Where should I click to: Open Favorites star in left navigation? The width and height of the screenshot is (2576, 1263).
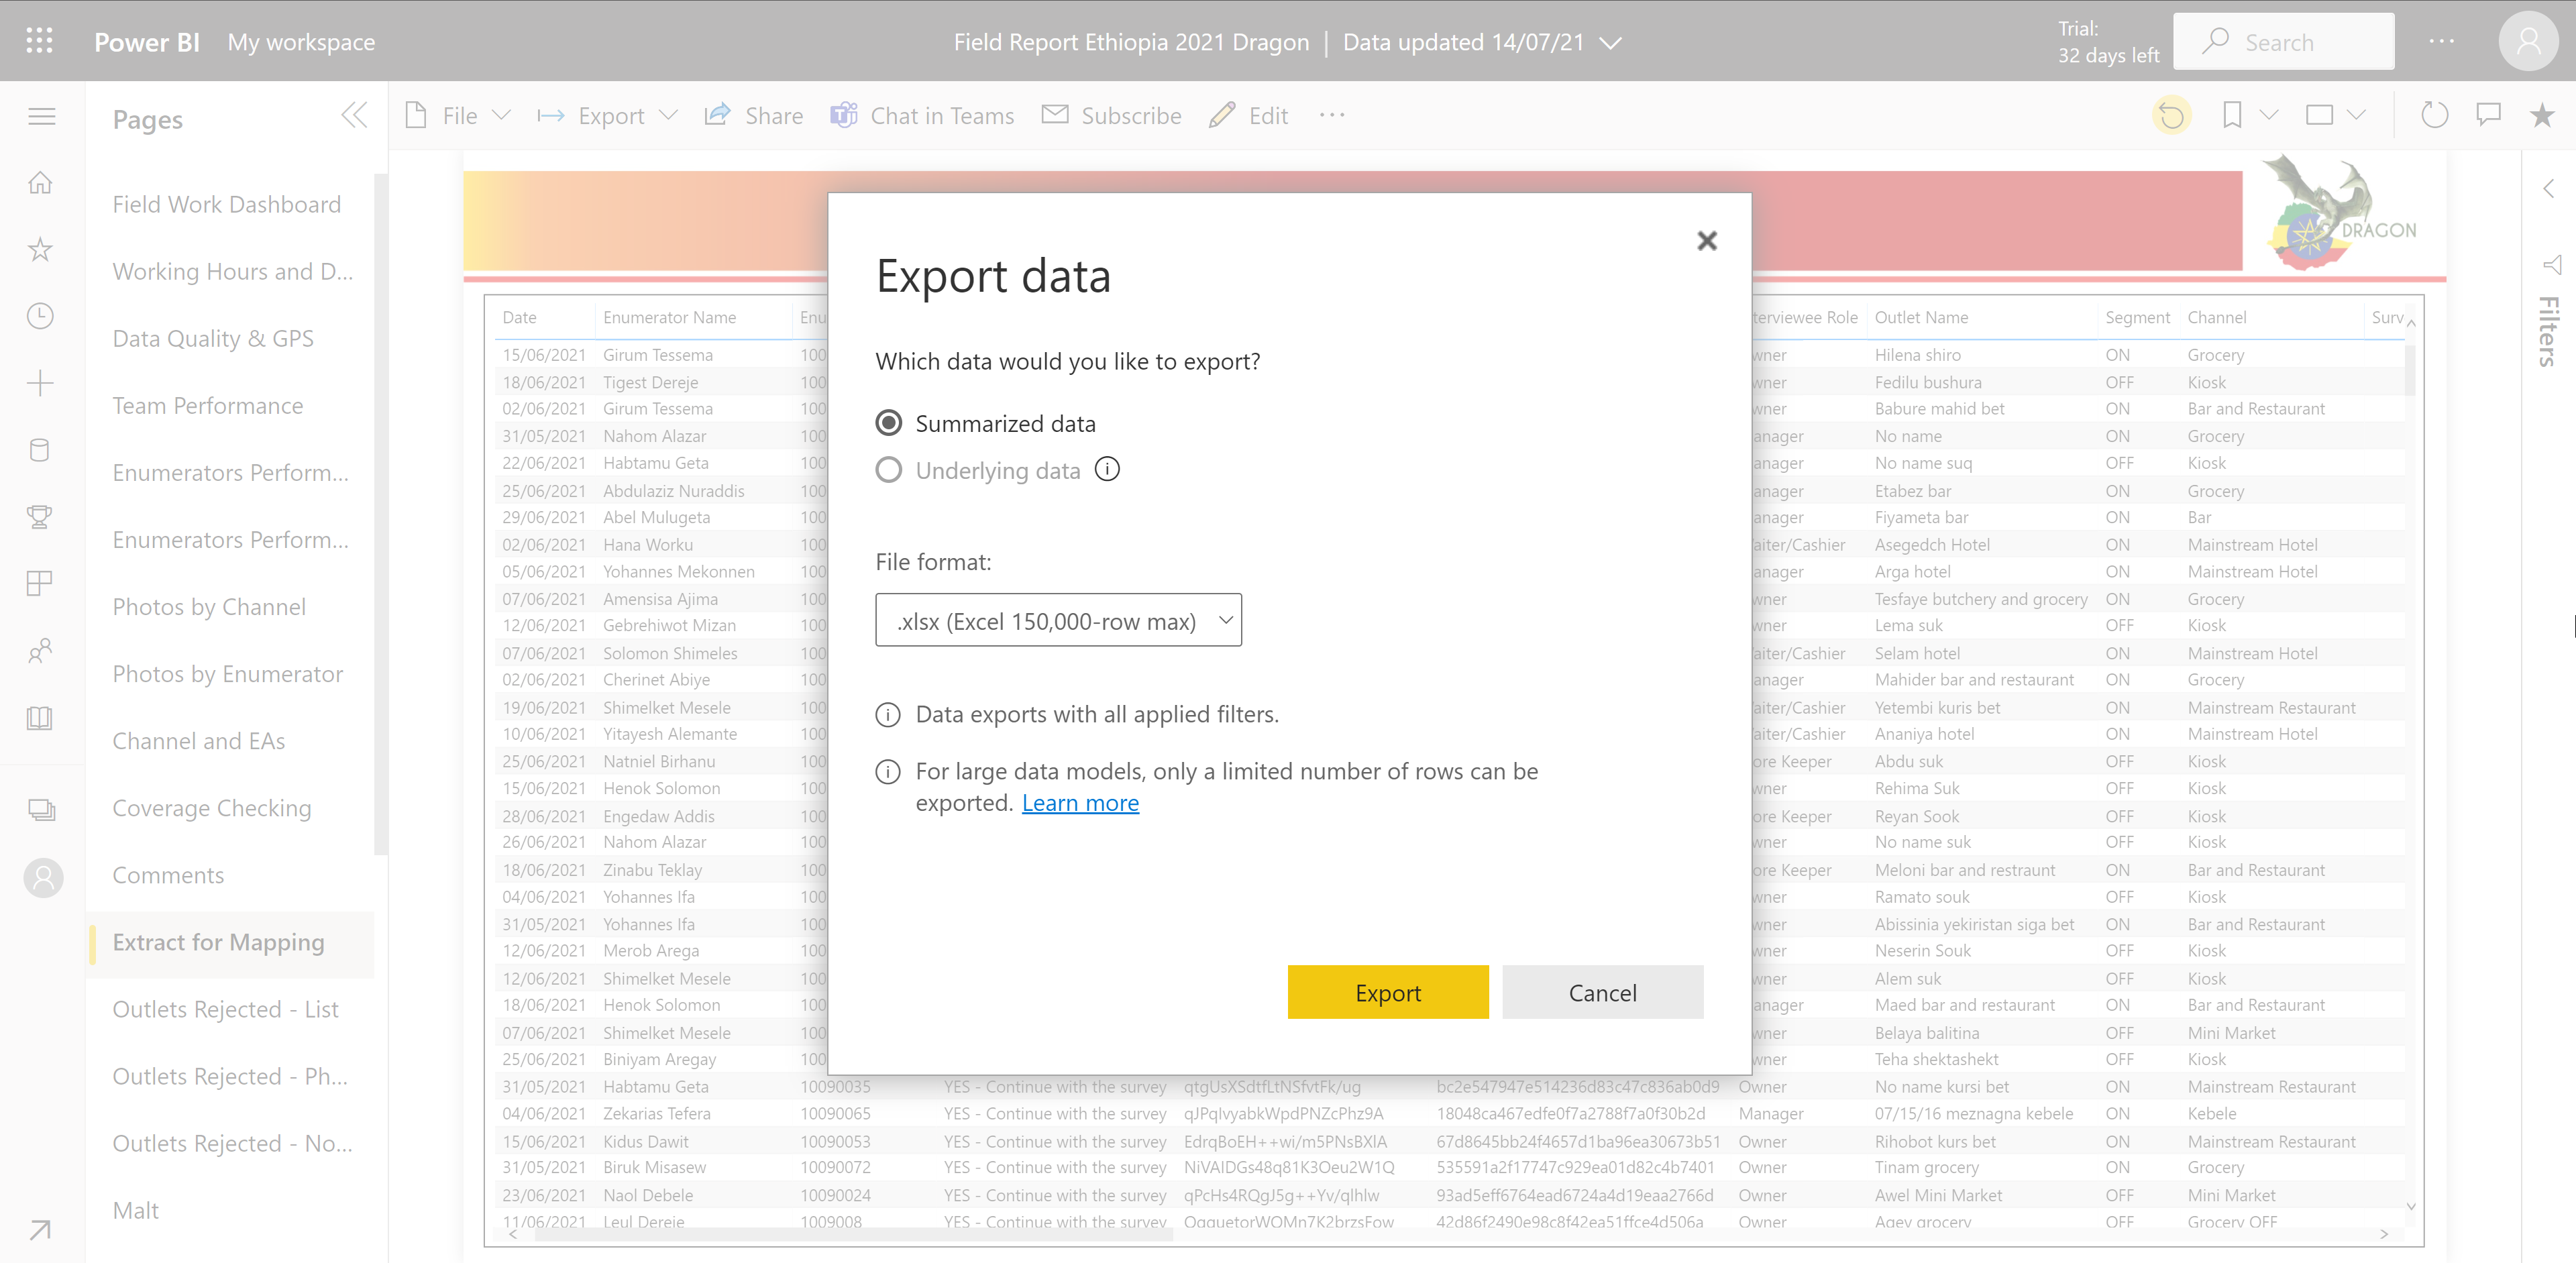pyautogui.click(x=40, y=250)
